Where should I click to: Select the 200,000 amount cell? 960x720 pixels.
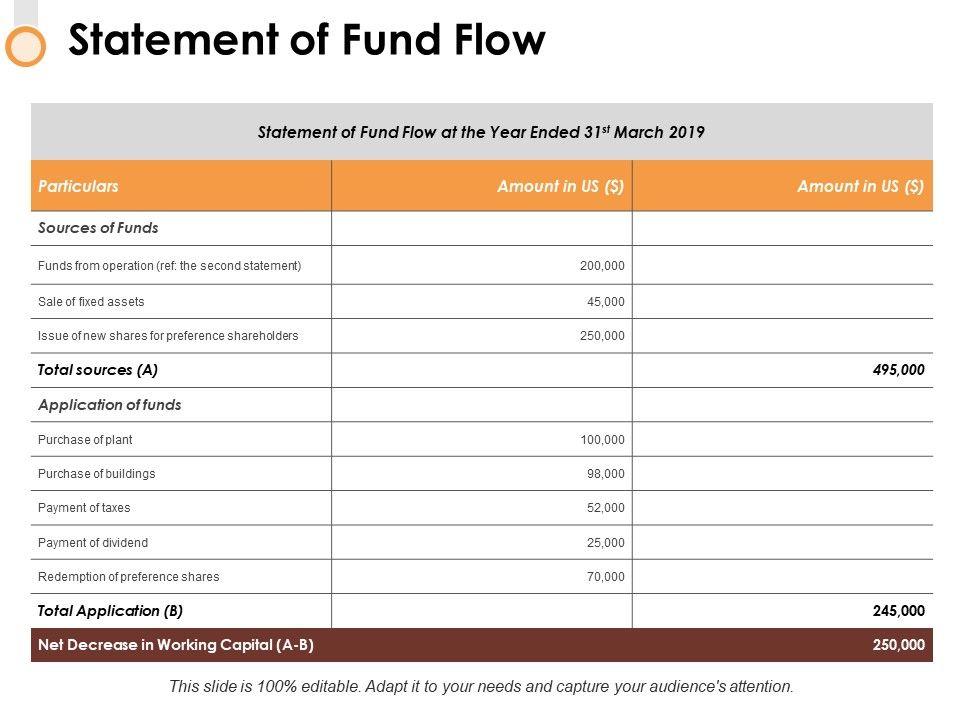tap(602, 266)
